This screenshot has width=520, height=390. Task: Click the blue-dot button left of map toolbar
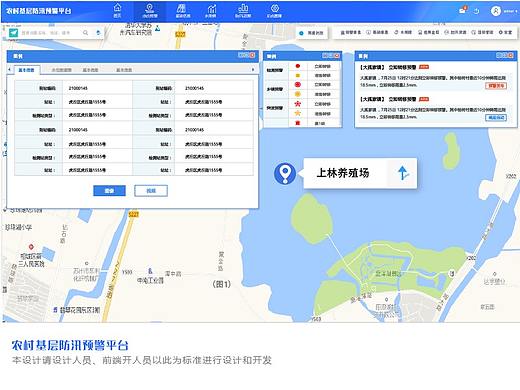tap(312, 33)
